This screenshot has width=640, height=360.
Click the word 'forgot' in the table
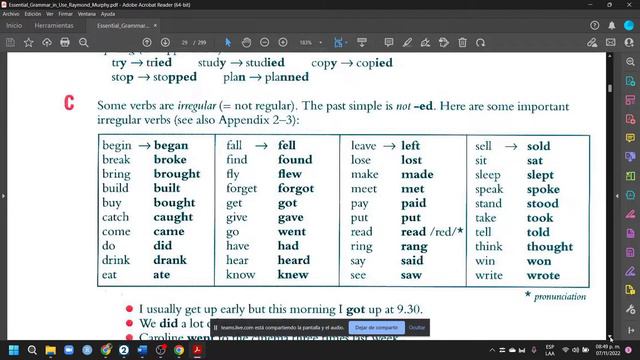pos(296,189)
